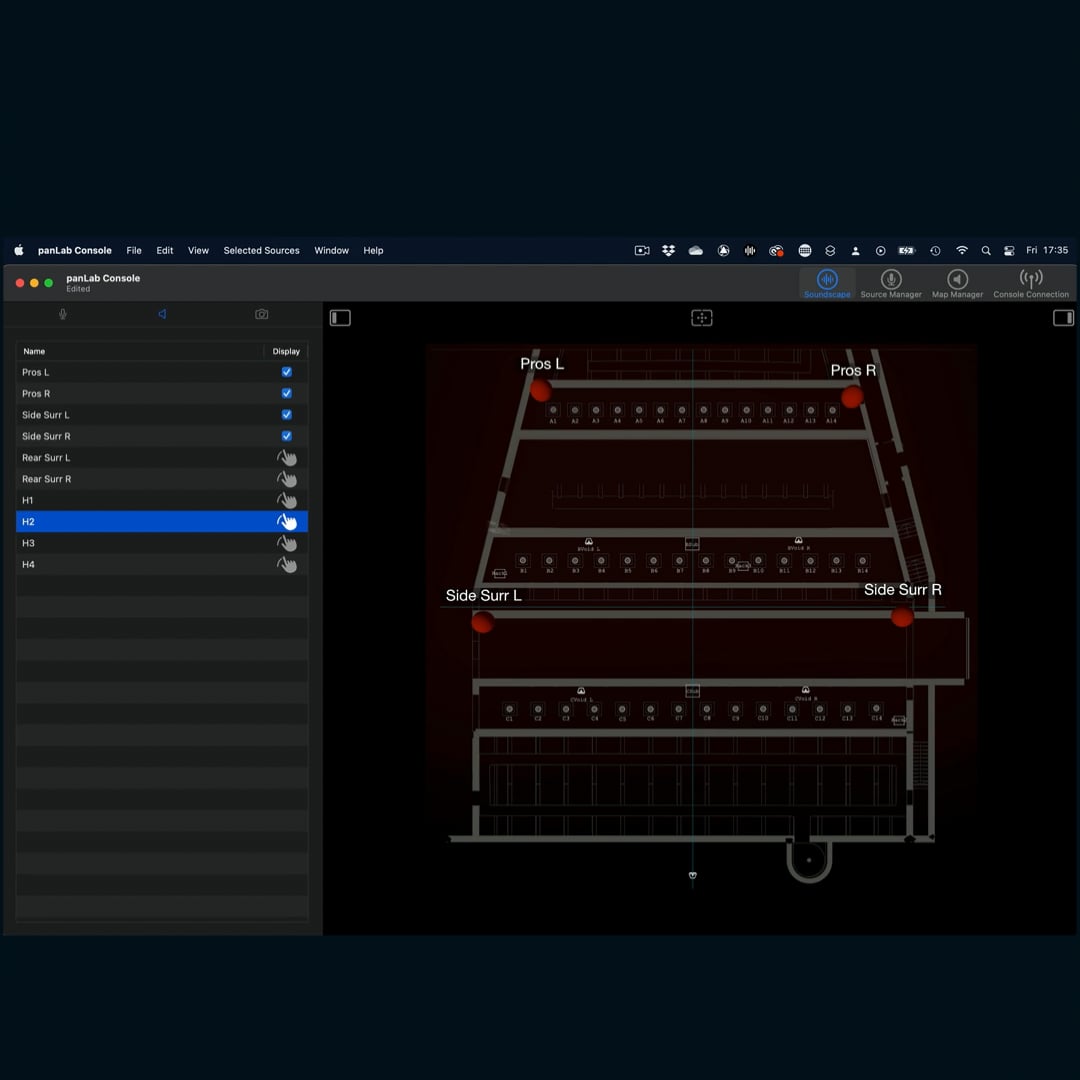Open Console Connection settings
Image resolution: width=1080 pixels, height=1080 pixels.
pos(1030,284)
